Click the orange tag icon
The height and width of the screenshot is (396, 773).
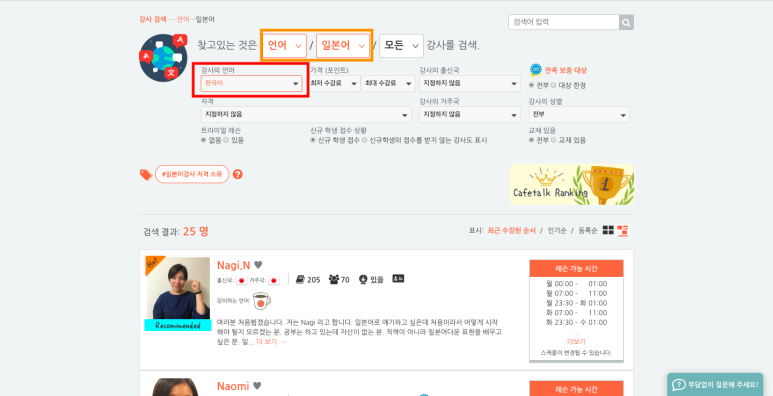tap(145, 175)
